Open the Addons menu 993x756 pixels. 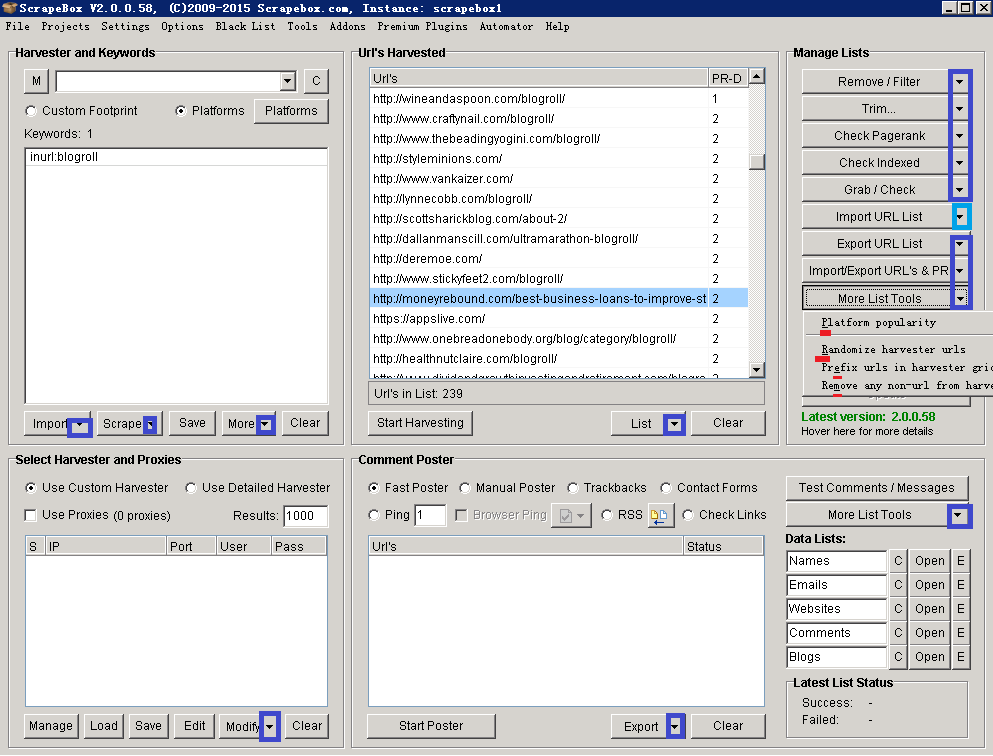347,27
